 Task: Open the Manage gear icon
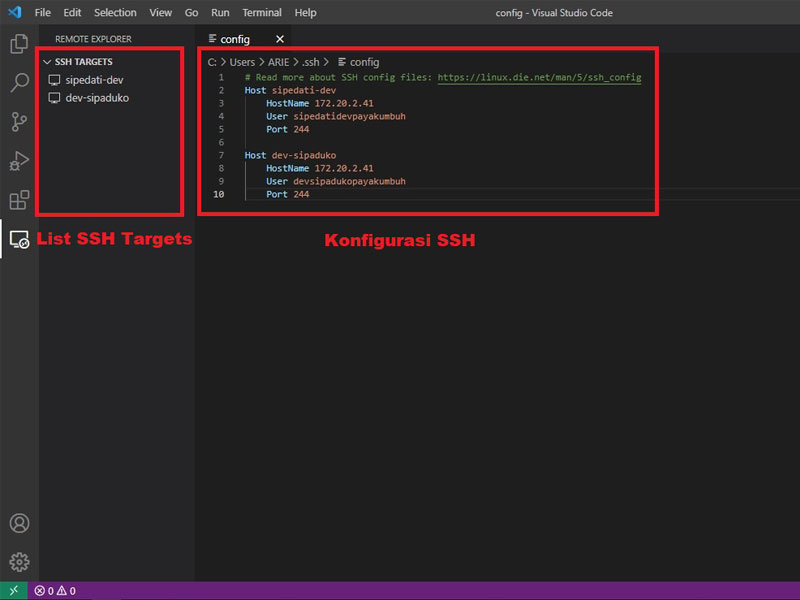pyautogui.click(x=19, y=562)
